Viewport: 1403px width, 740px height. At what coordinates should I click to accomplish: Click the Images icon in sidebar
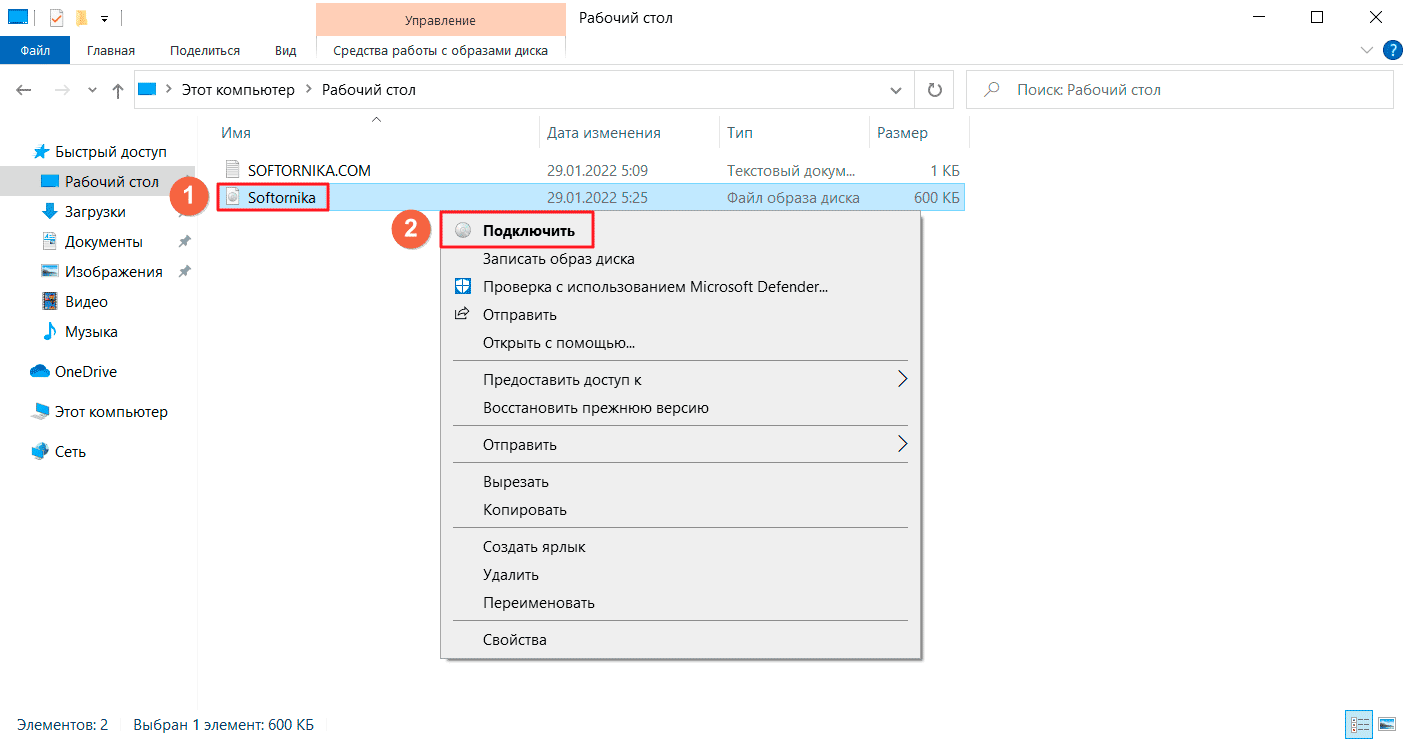[49, 271]
